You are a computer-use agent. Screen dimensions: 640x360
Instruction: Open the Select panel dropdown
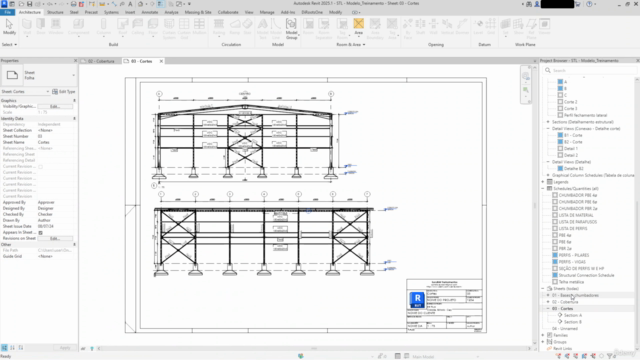(9, 44)
